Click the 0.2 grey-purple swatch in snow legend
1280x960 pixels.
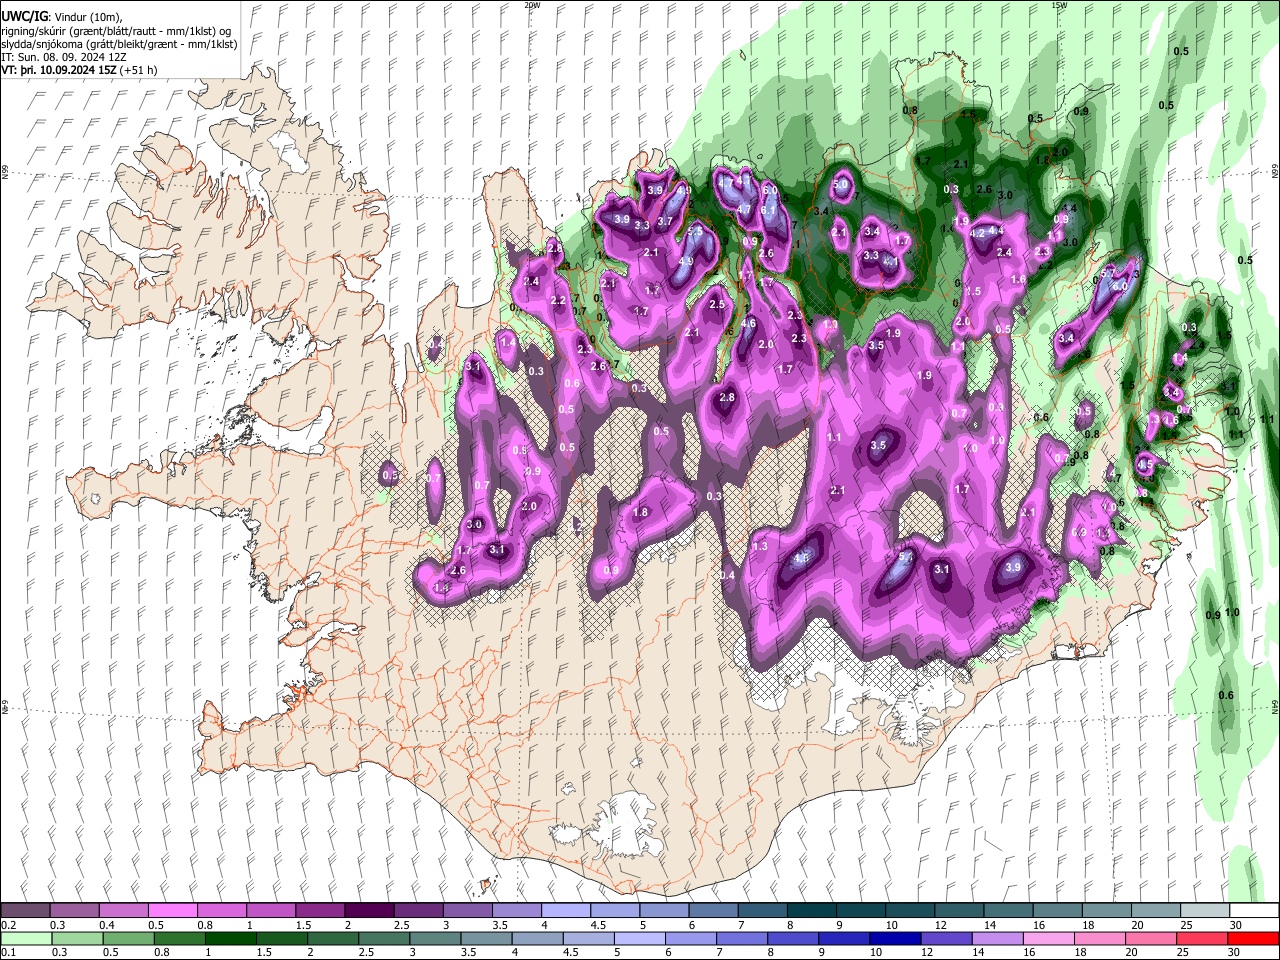click(x=25, y=911)
